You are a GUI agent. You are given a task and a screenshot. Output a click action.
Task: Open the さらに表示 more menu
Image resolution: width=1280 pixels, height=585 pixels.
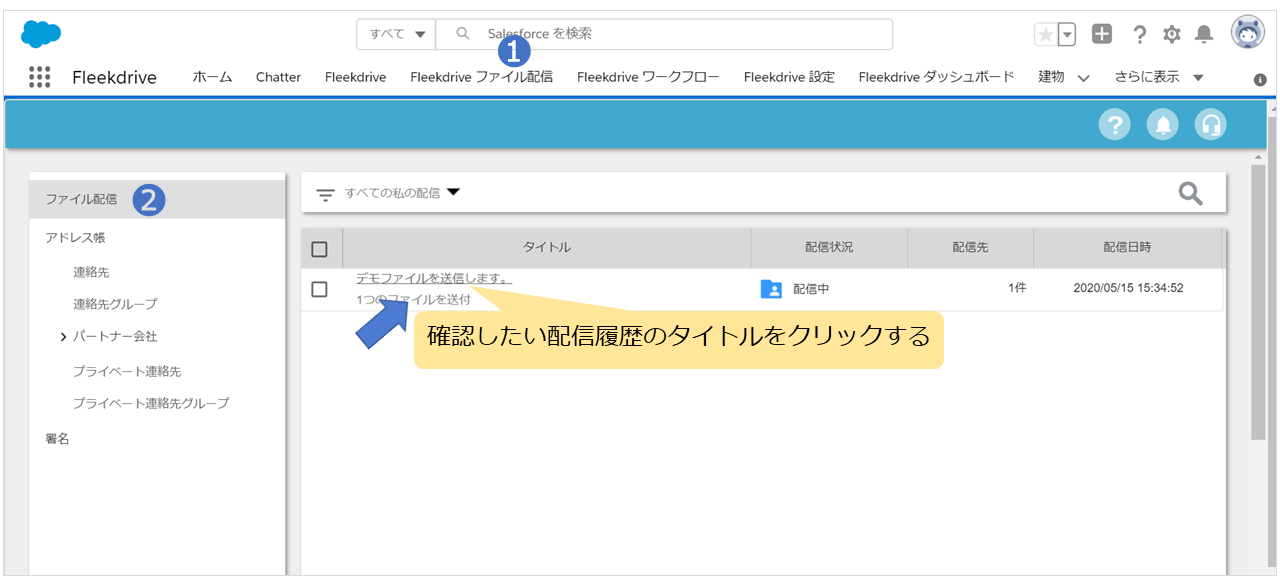click(x=1159, y=77)
